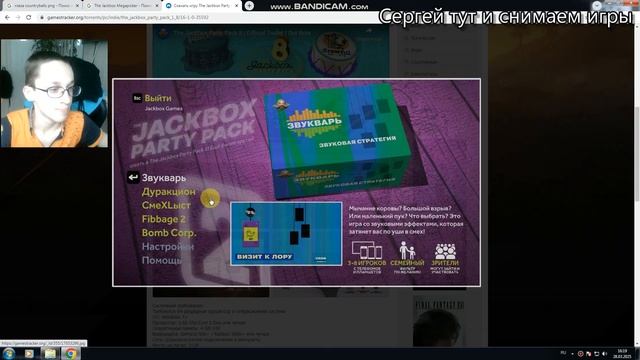640x360 pixels.
Task: Open a new browser tab with plus
Action: click(x=249, y=6)
